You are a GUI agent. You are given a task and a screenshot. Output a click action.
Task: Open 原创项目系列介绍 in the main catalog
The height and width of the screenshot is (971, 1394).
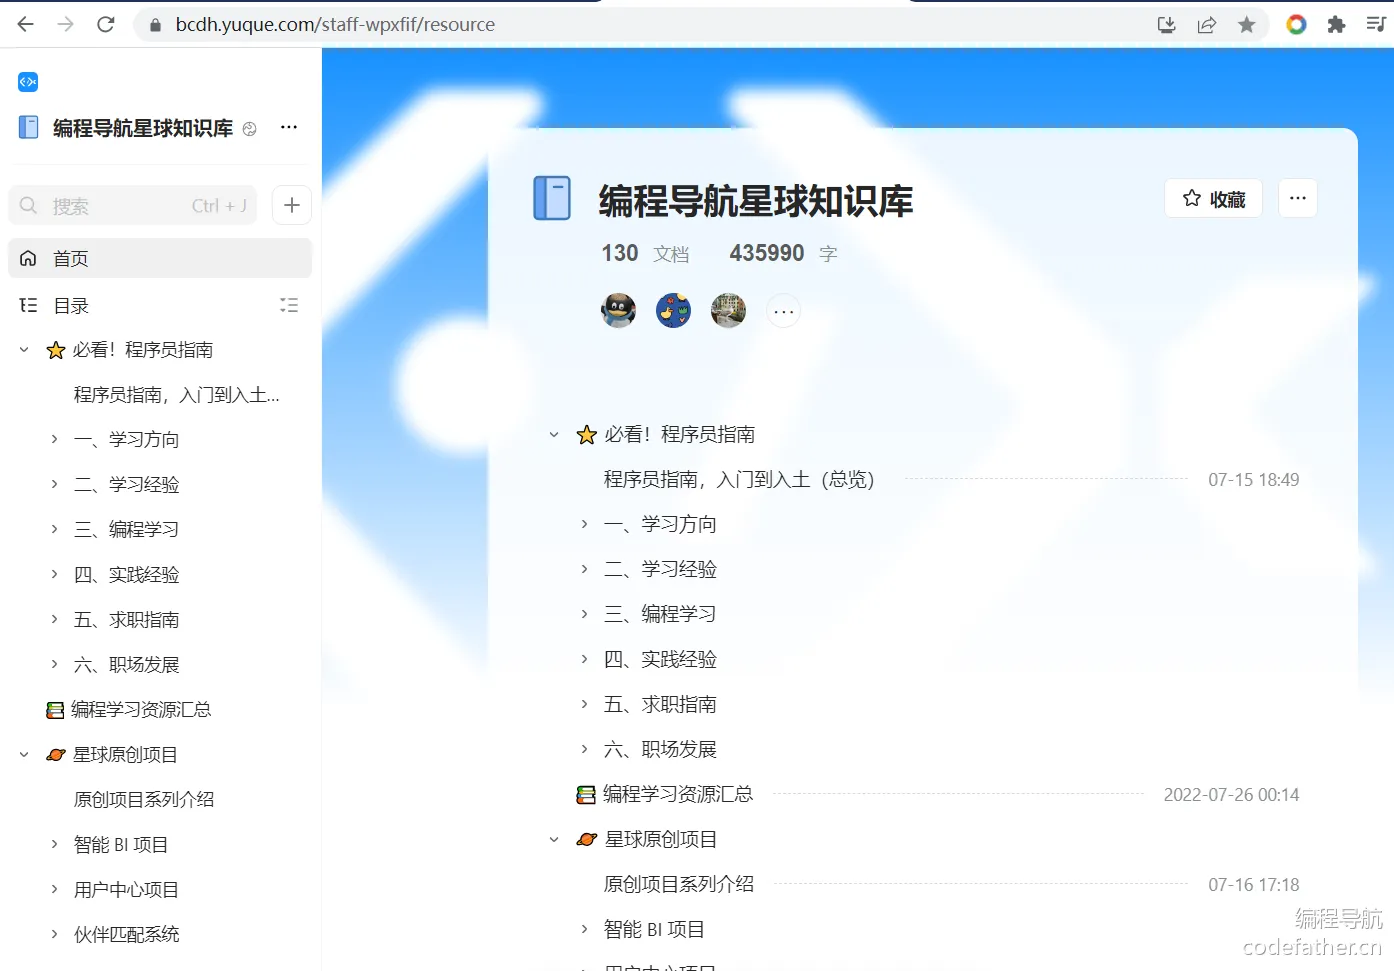pos(679,885)
